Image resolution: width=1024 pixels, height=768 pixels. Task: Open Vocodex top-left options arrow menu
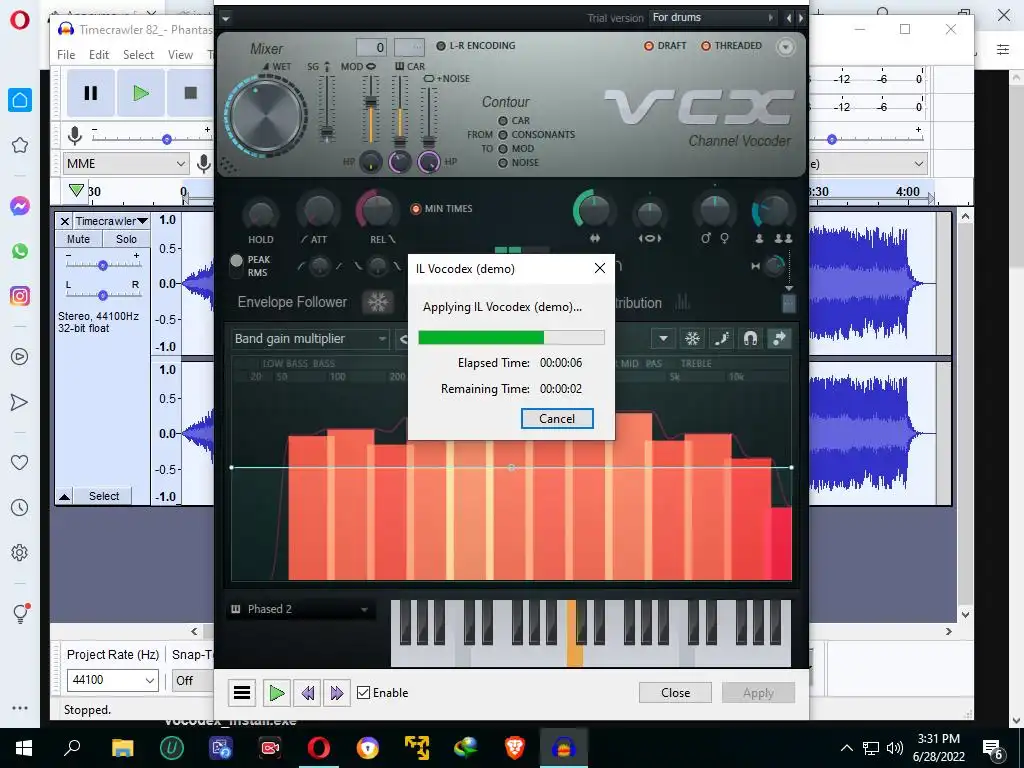click(x=225, y=18)
